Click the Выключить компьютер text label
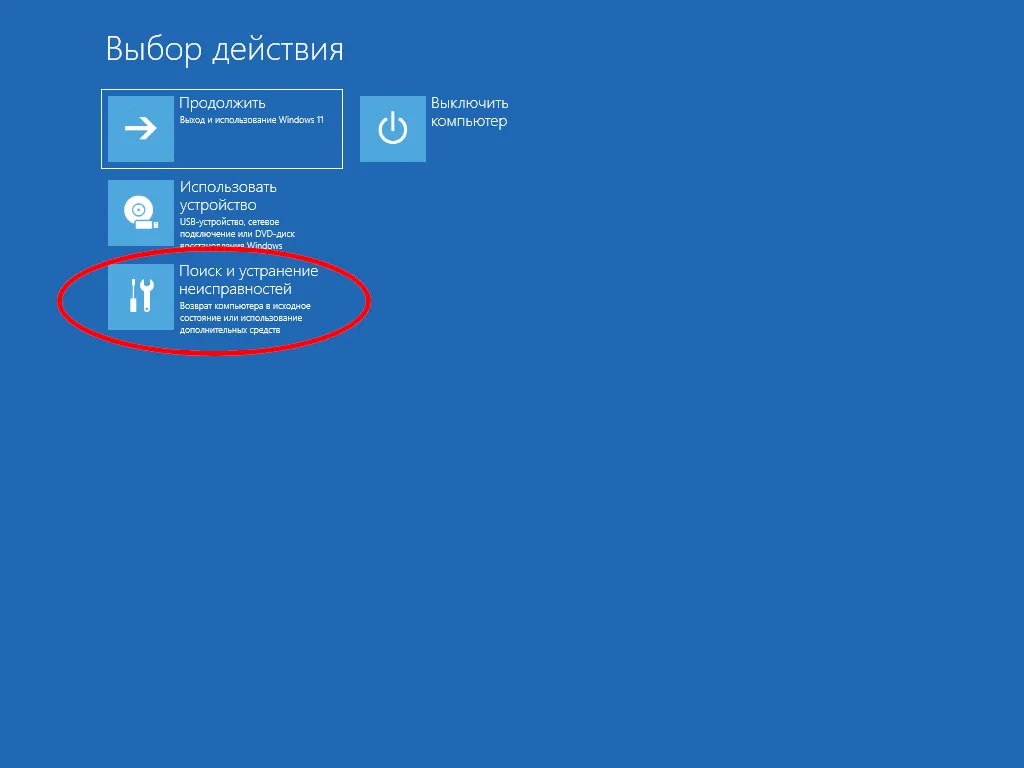This screenshot has height=768, width=1024. [469, 112]
